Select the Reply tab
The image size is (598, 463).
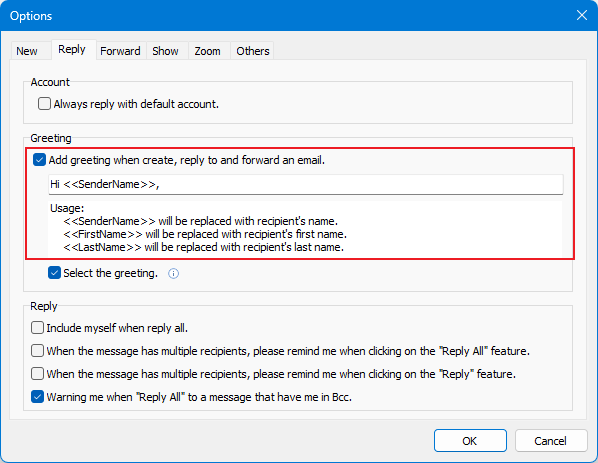click(x=72, y=50)
